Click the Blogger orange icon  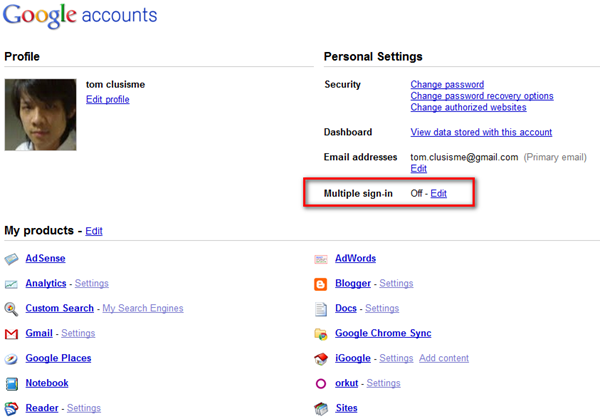click(321, 284)
